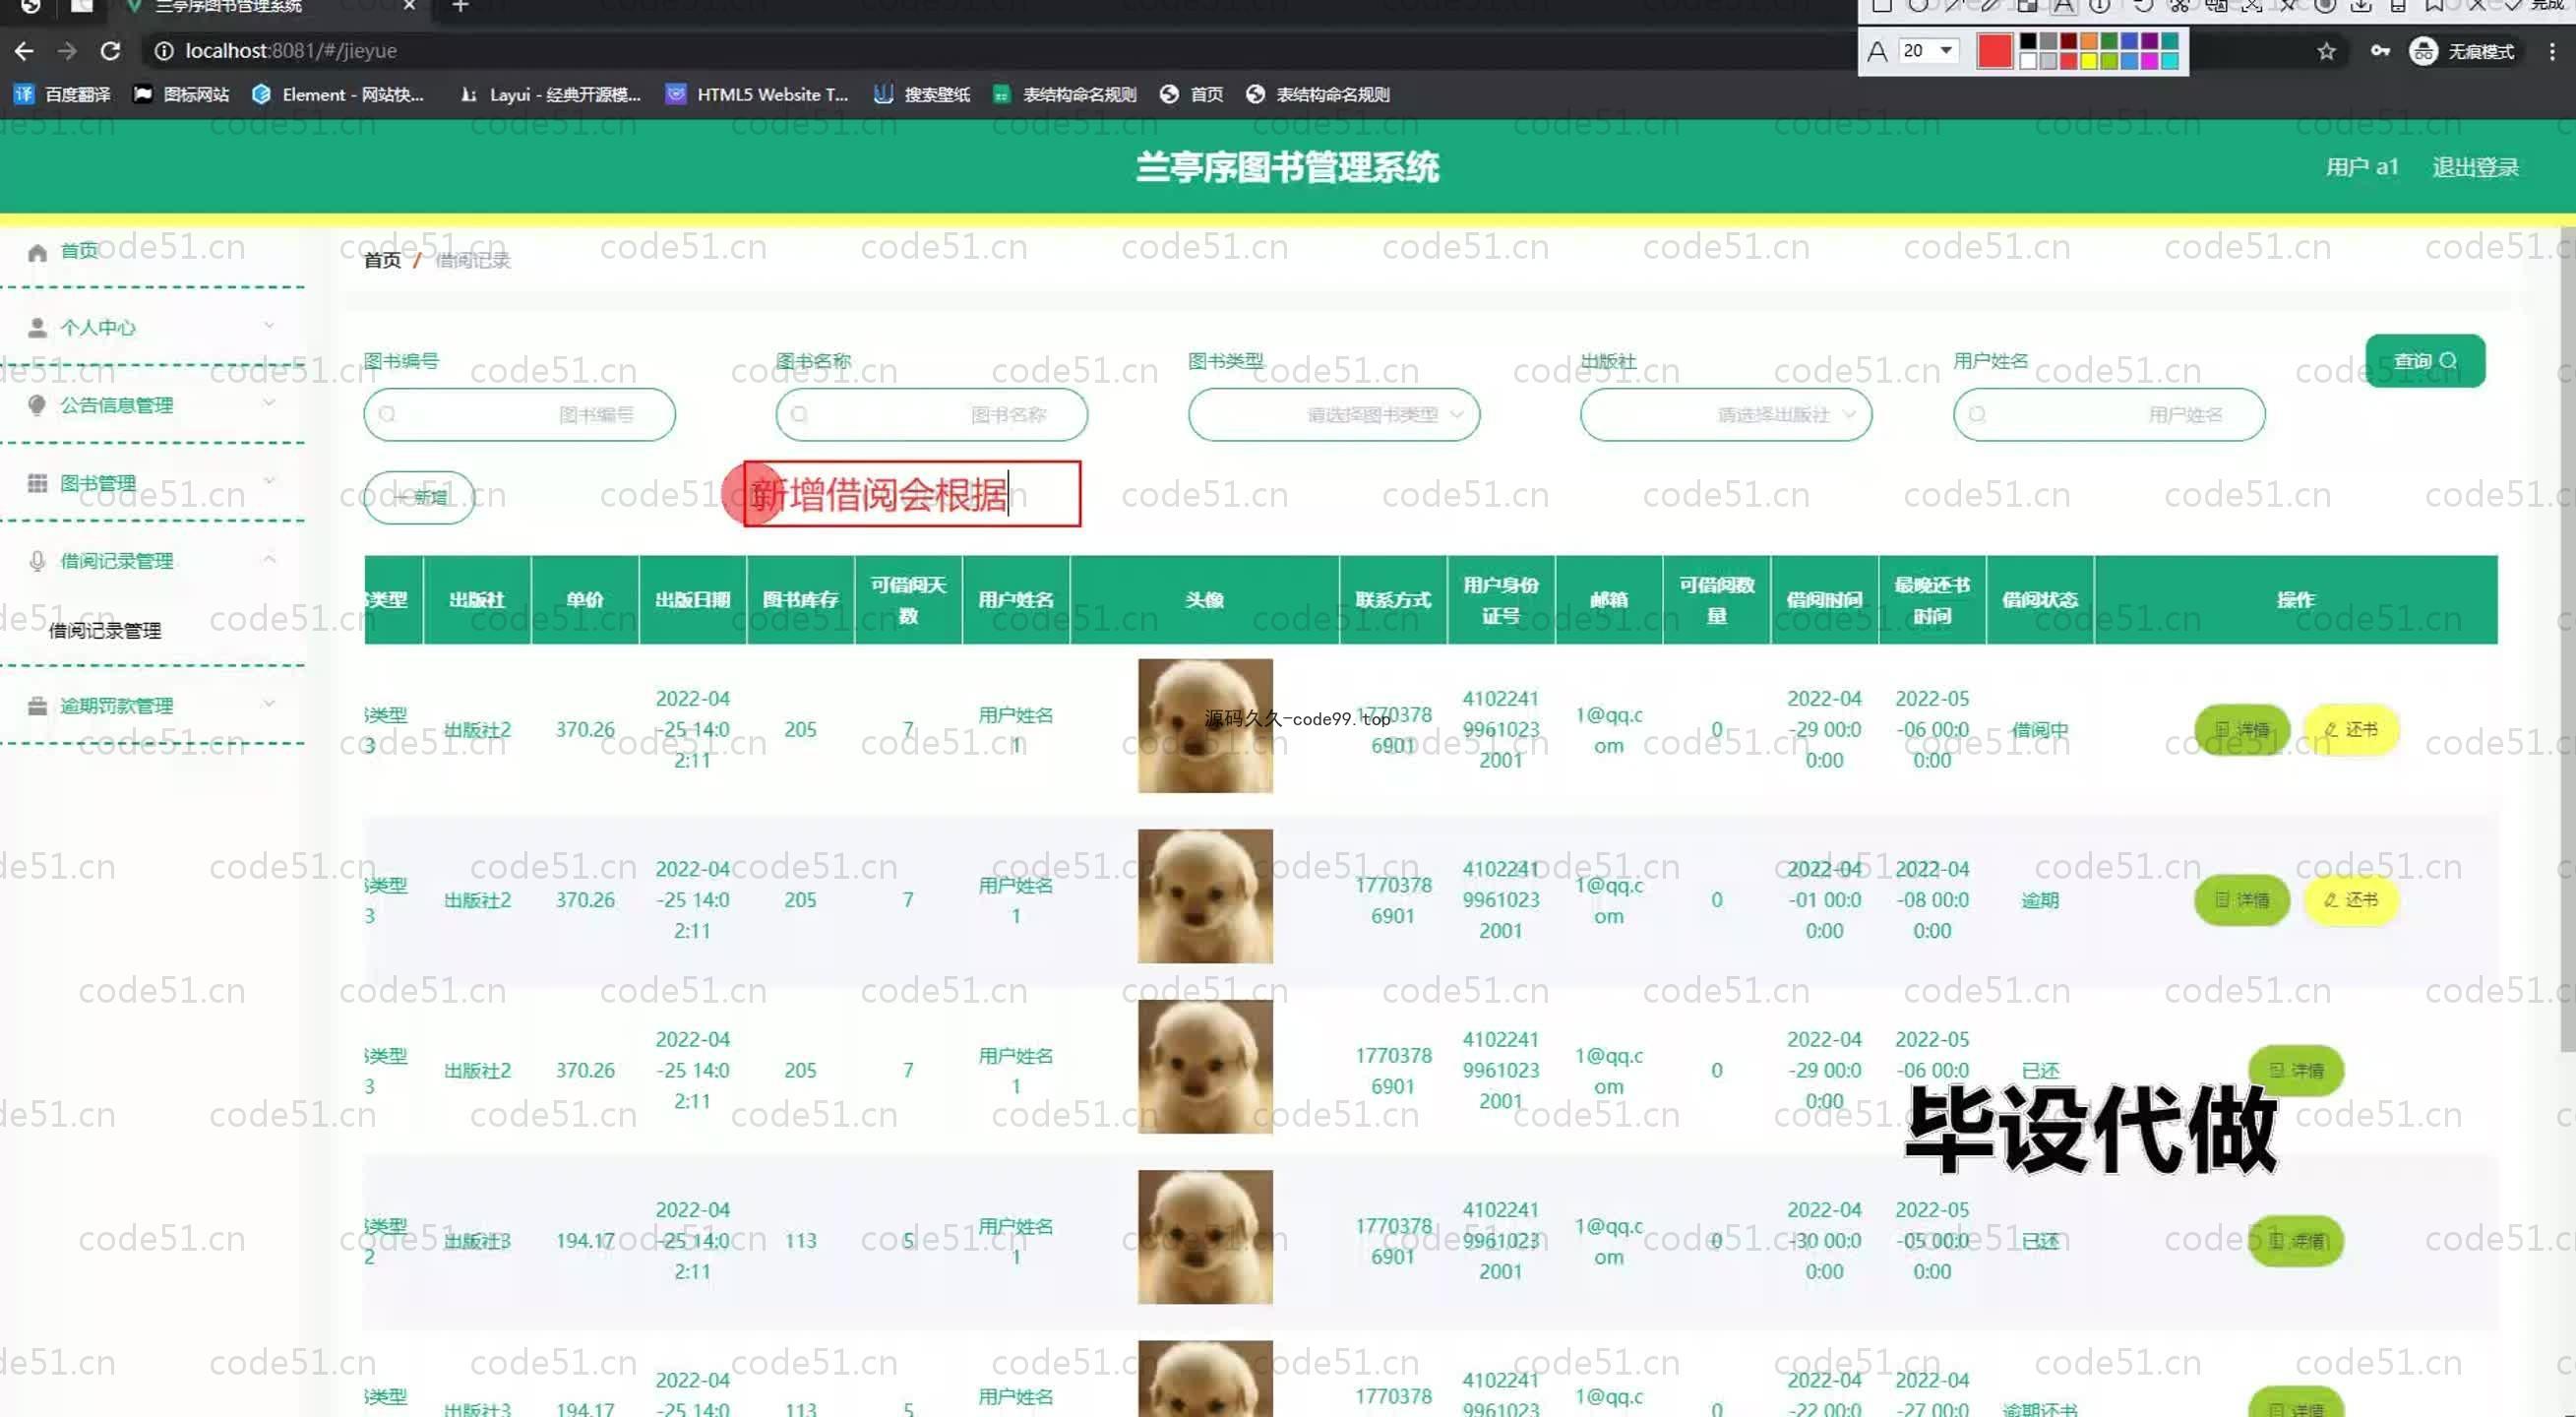Click the 首页 breadcrumb link
Viewport: 2576px width, 1417px height.
click(382, 260)
